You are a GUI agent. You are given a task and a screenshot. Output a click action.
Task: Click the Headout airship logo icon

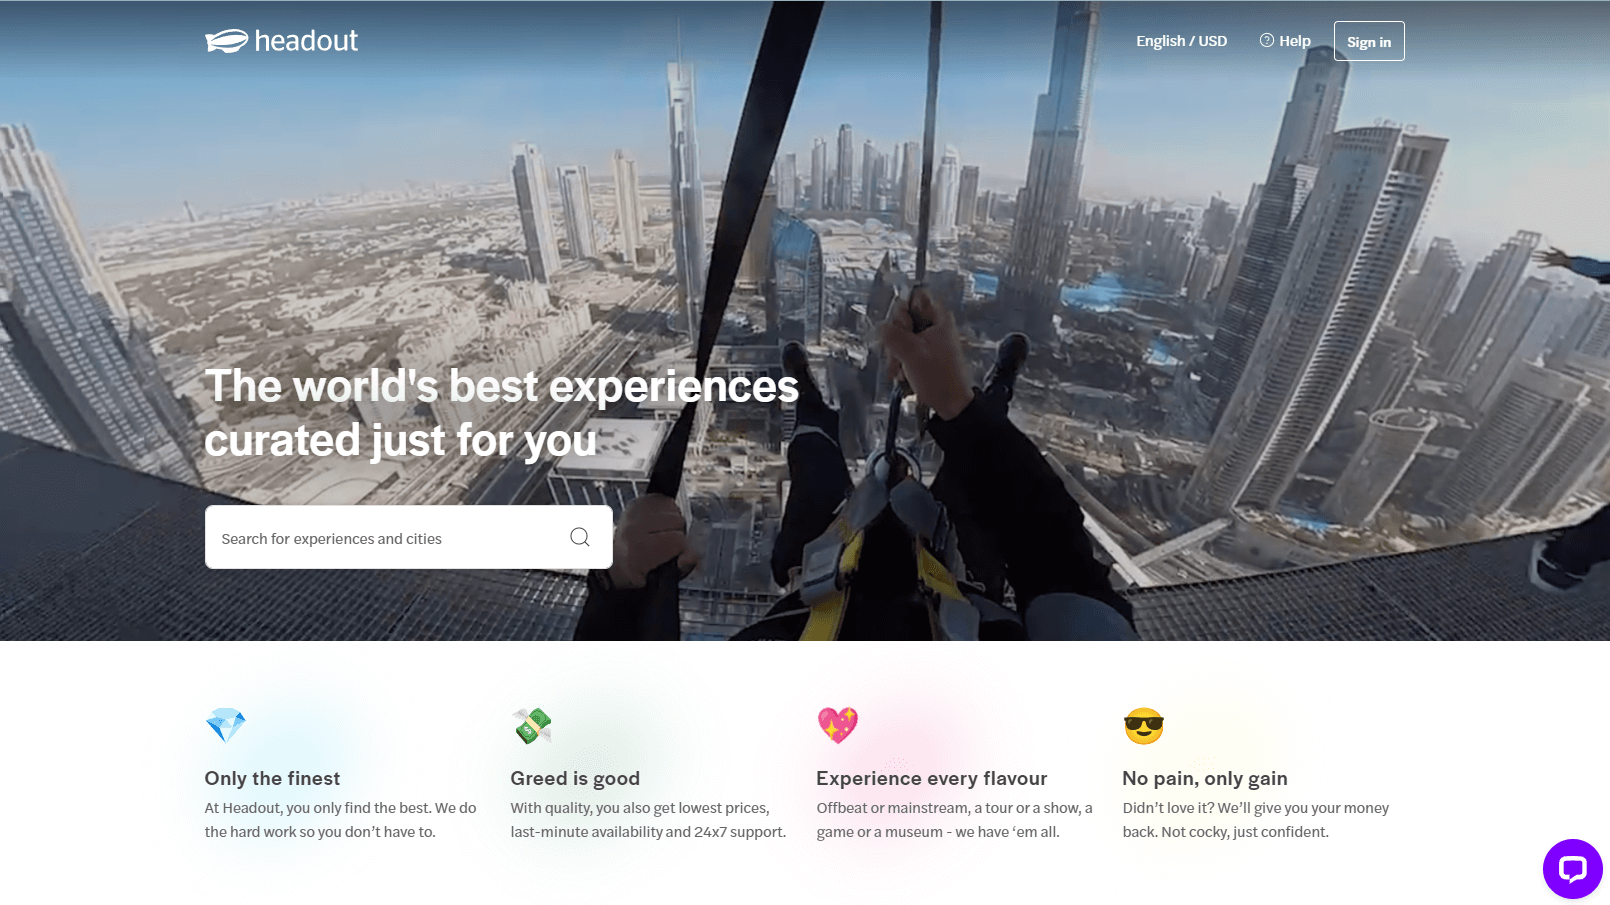pos(227,41)
